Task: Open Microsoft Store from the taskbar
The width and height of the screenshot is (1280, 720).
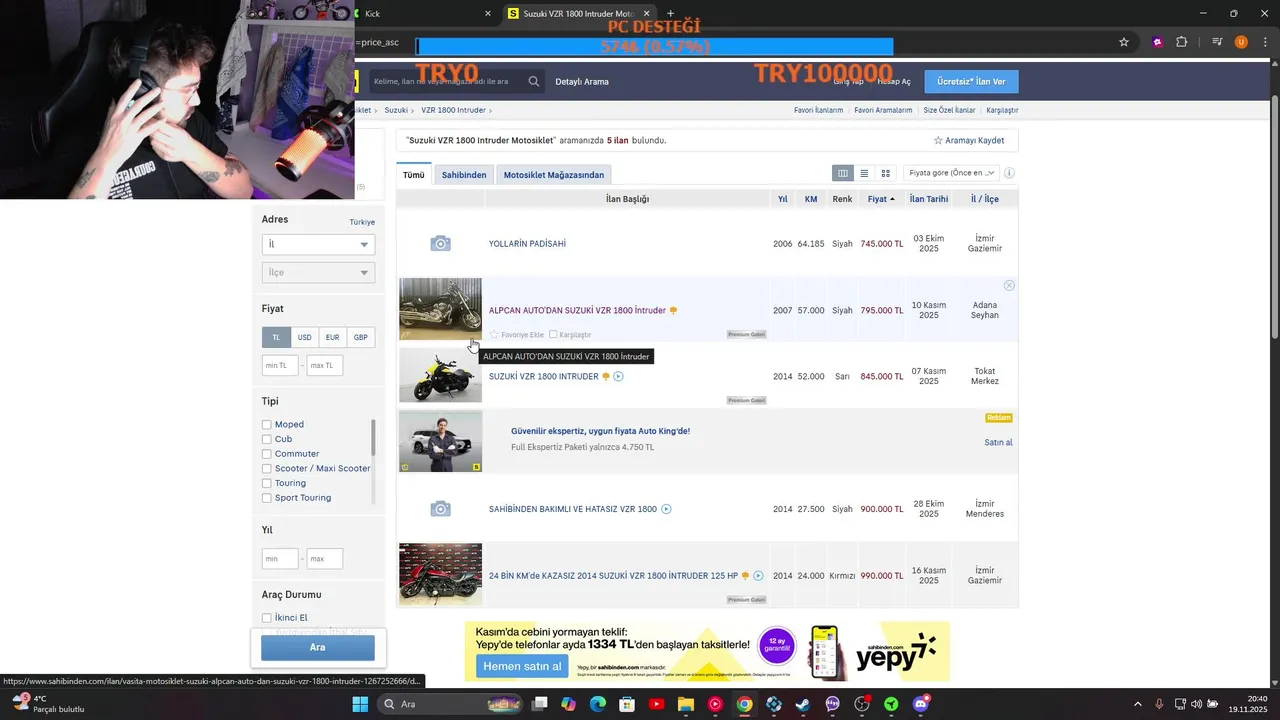Action: 627,704
